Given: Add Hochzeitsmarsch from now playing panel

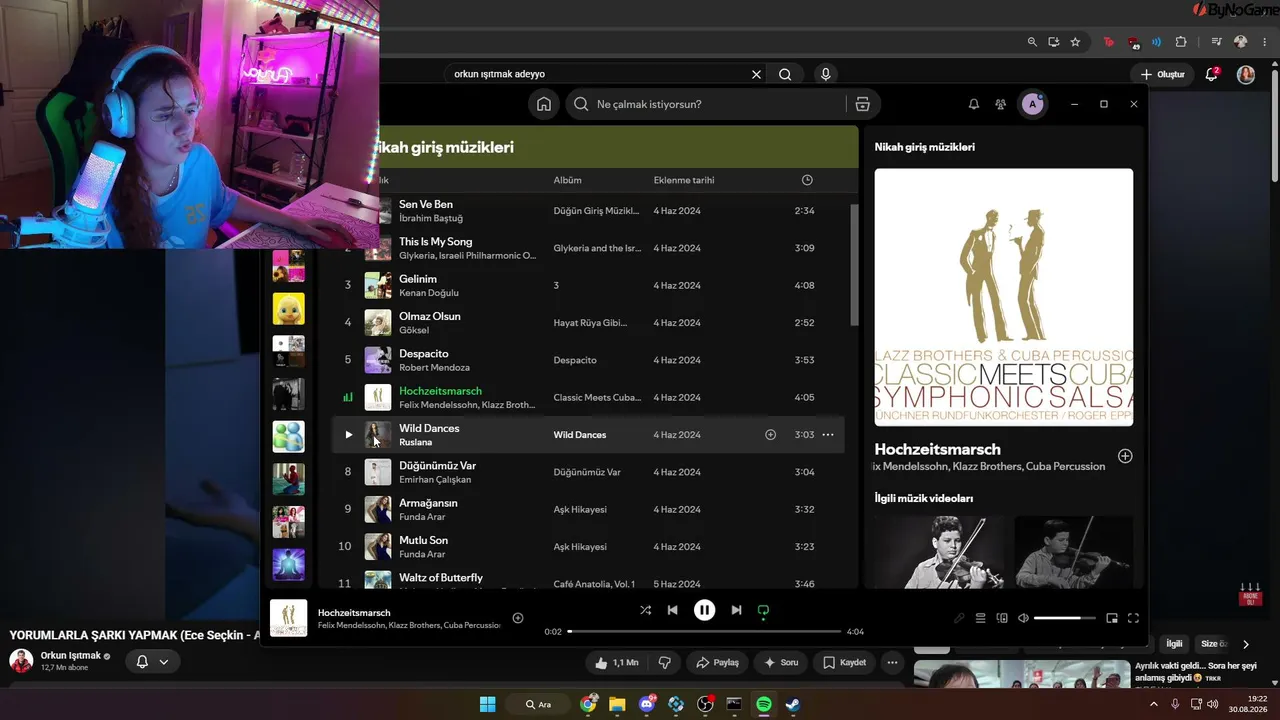Looking at the screenshot, I should pos(1125,456).
